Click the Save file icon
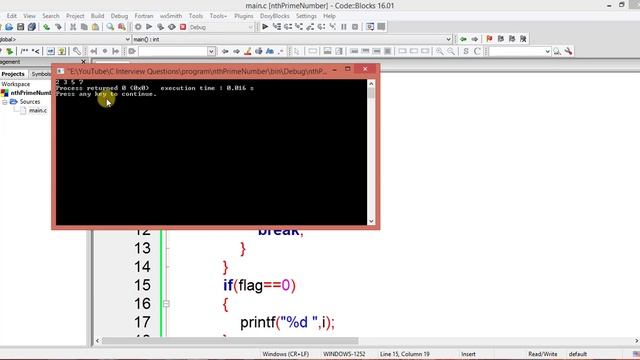 tap(20, 27)
